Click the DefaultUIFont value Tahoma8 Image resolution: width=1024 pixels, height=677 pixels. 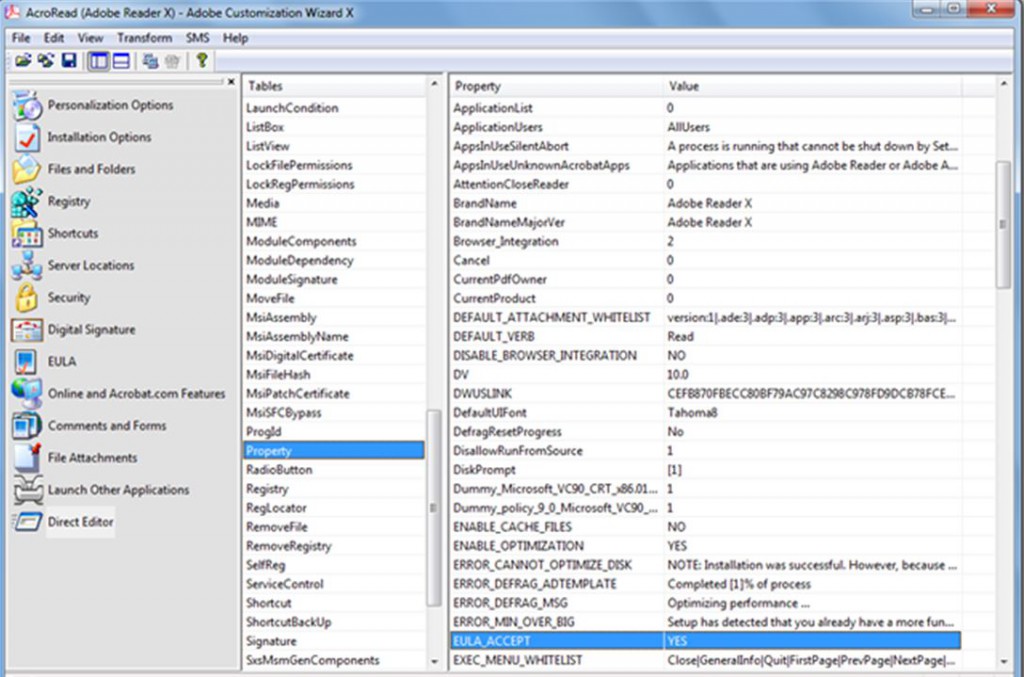pyautogui.click(x=692, y=413)
